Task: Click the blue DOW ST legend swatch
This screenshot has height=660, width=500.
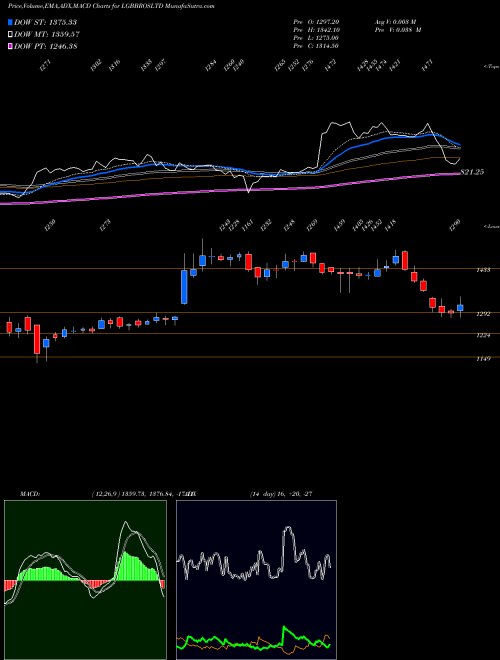Action: (10, 22)
